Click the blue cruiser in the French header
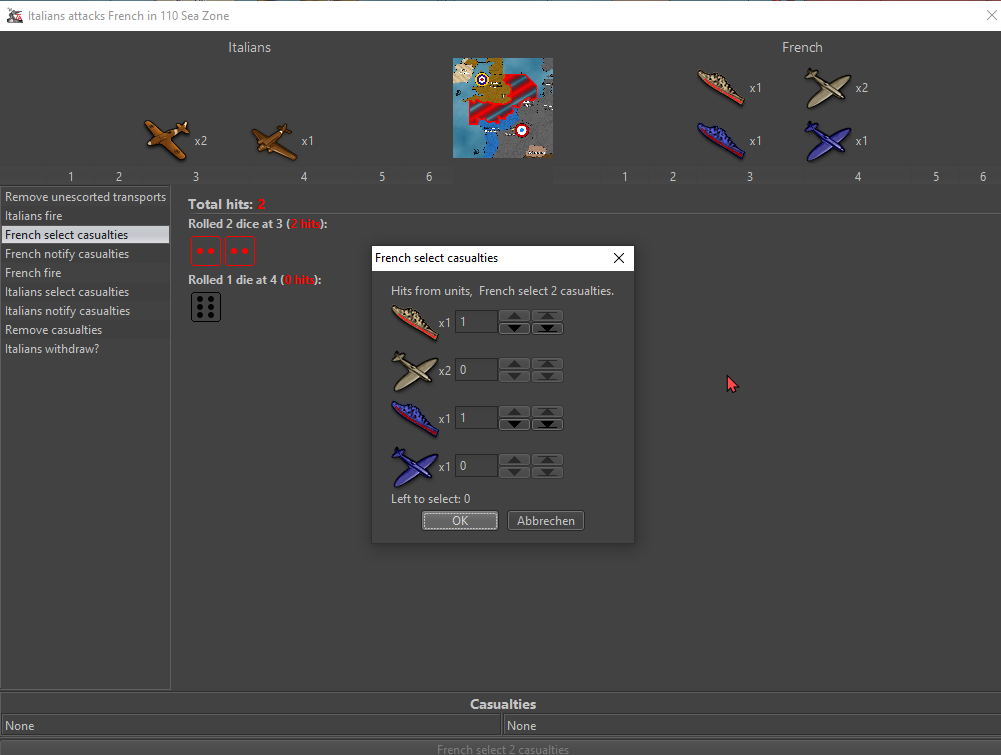1001x755 pixels. coord(721,141)
